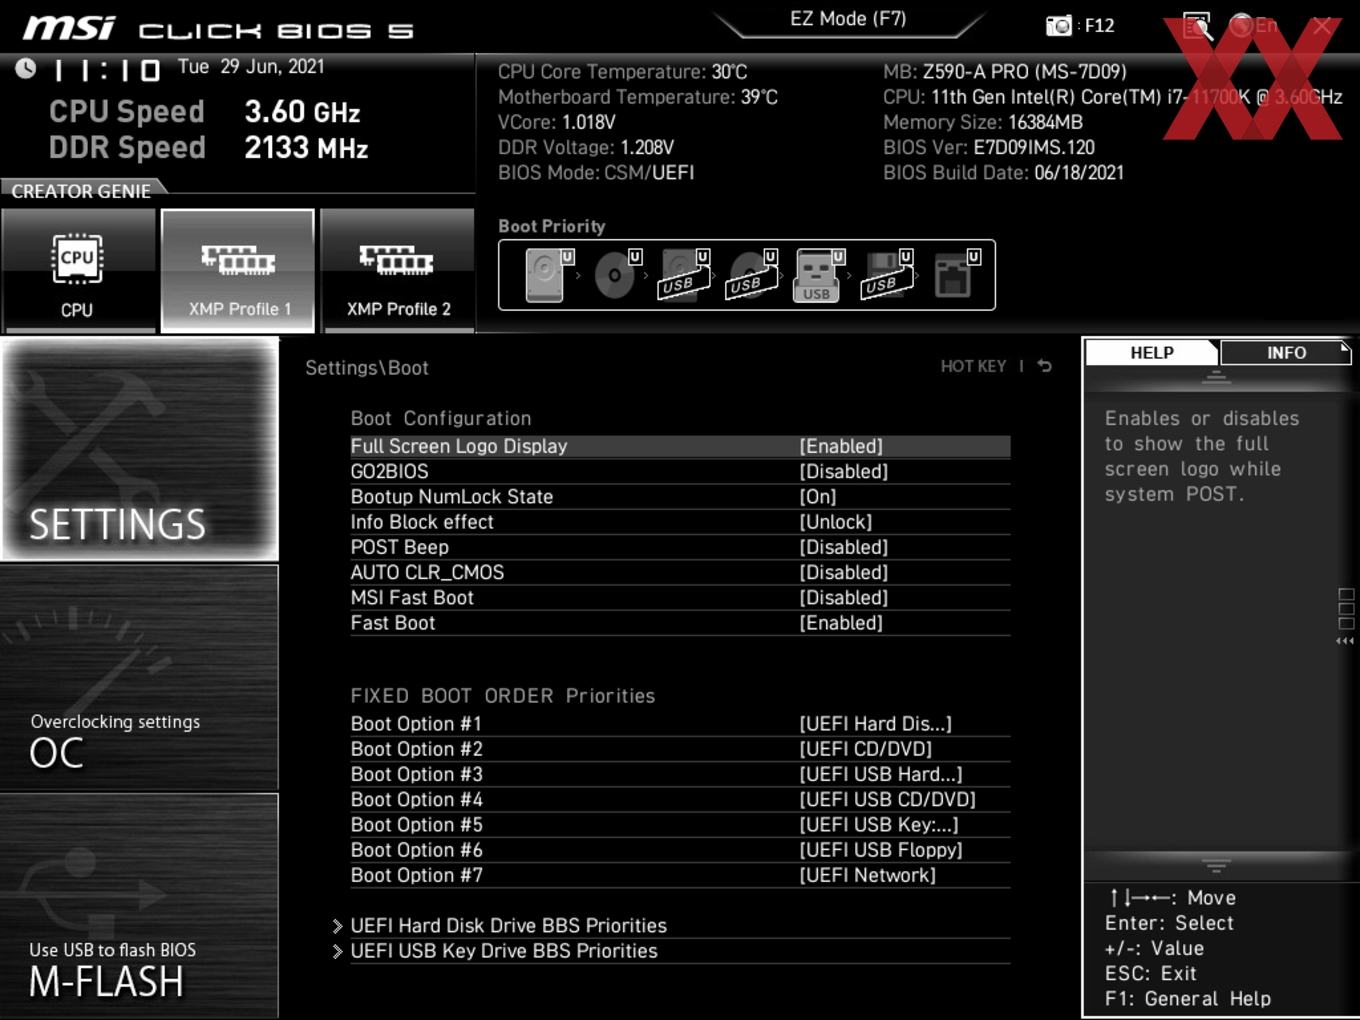Click the FIXED BOOT ORDER Priorities heading
The image size is (1360, 1020).
503,695
